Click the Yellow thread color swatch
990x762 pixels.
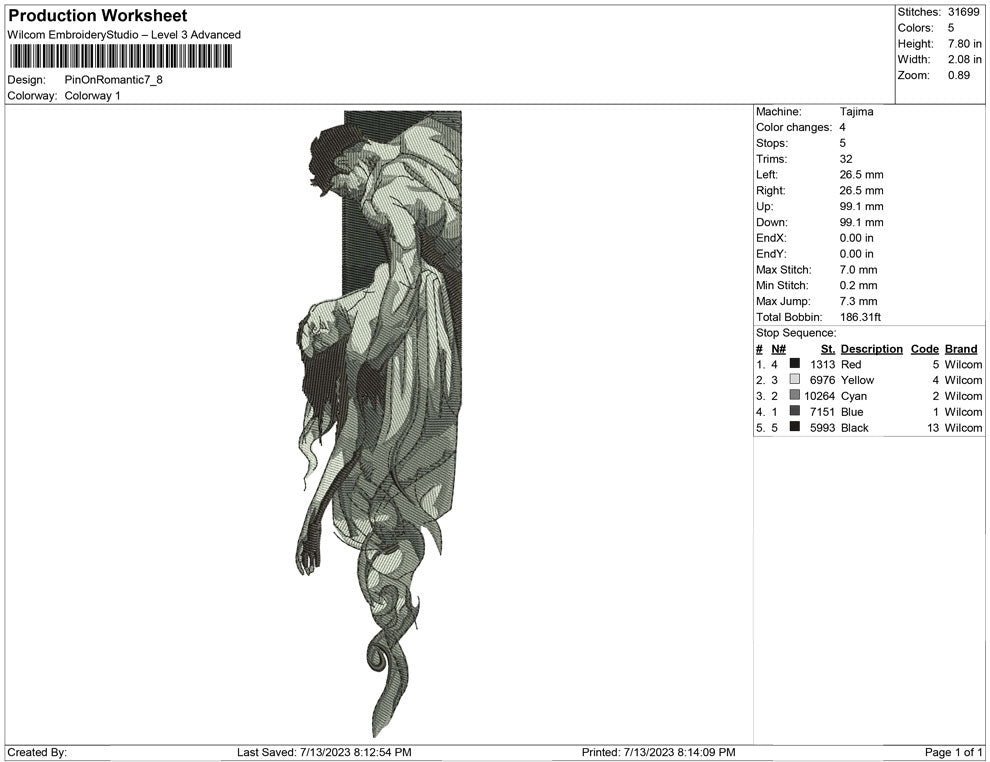coord(795,379)
